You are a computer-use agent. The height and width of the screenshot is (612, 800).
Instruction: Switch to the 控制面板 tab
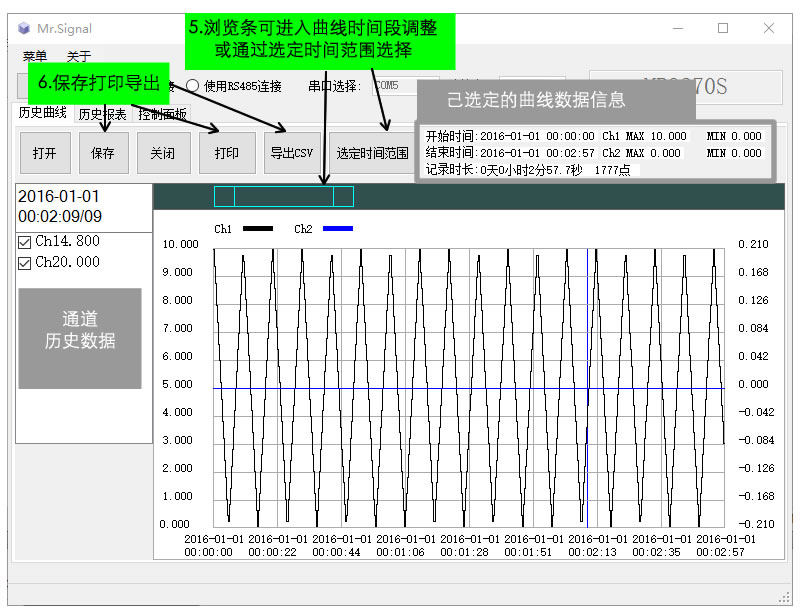tap(162, 114)
